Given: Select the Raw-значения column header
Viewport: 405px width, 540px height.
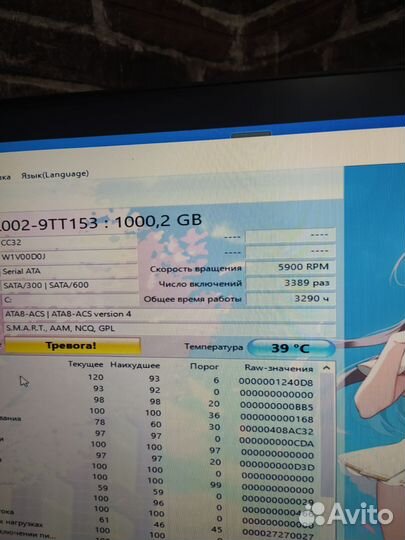Looking at the screenshot, I should pos(279,368).
